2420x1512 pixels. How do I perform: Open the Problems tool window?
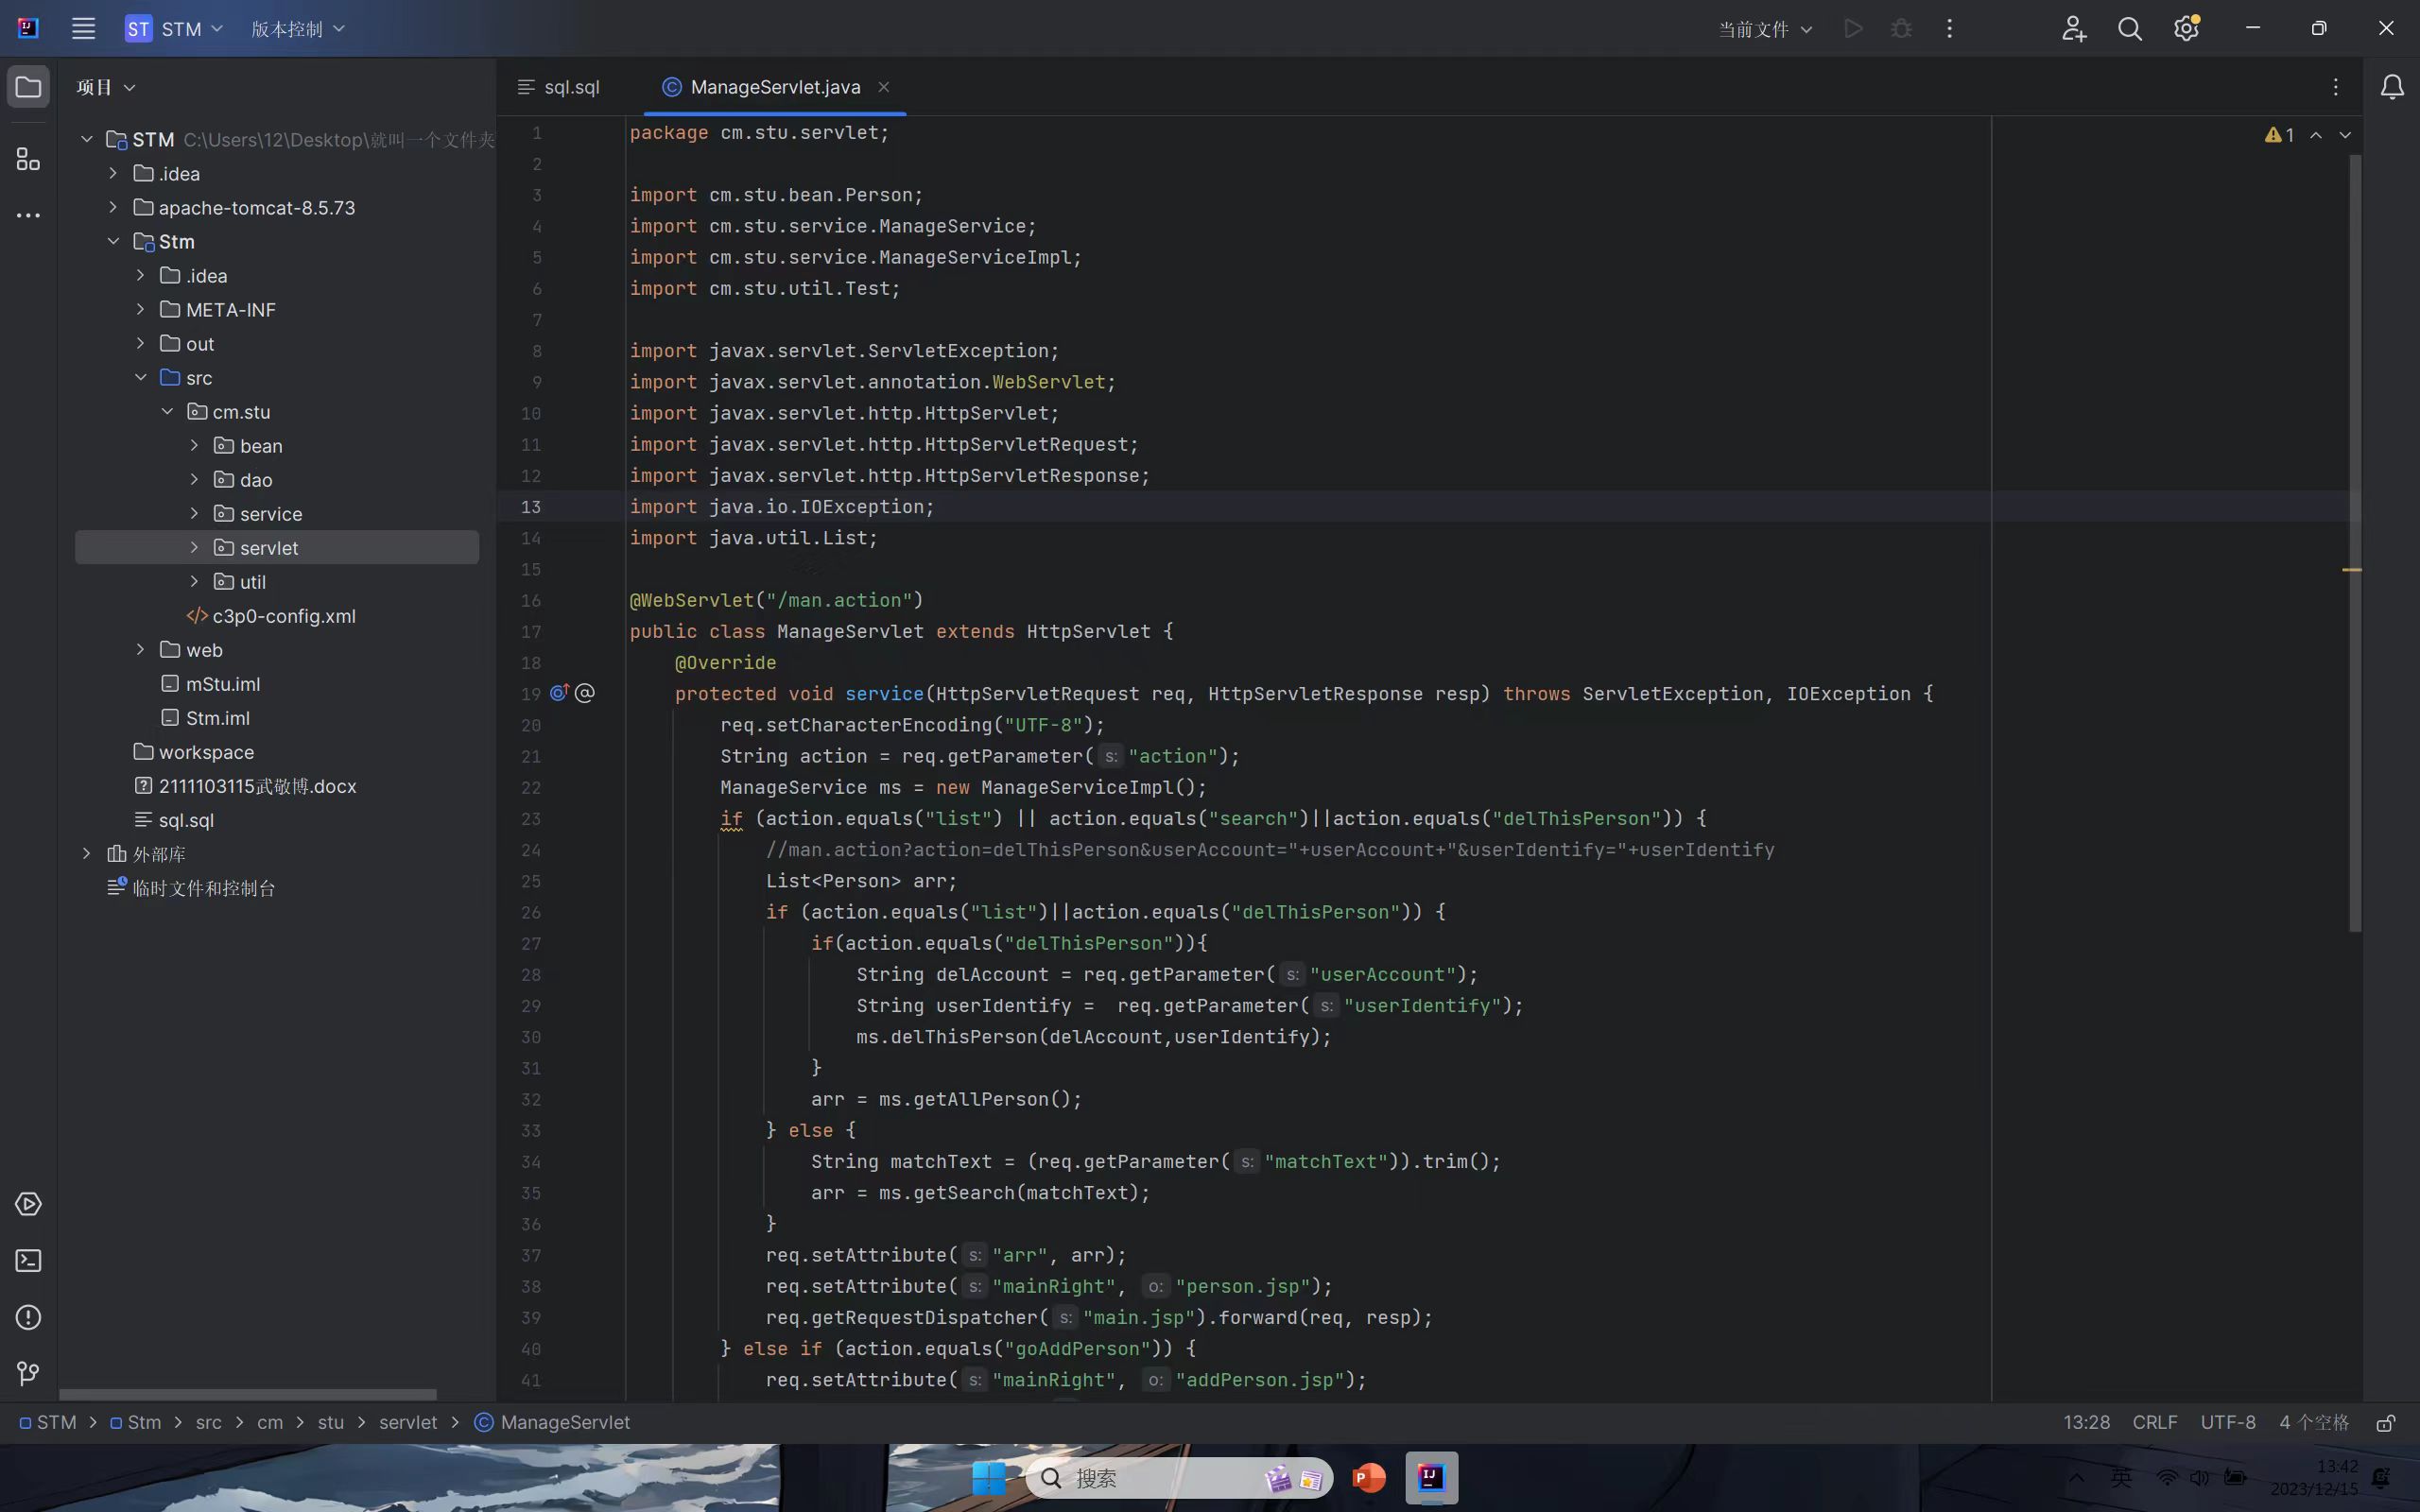tap(28, 1317)
